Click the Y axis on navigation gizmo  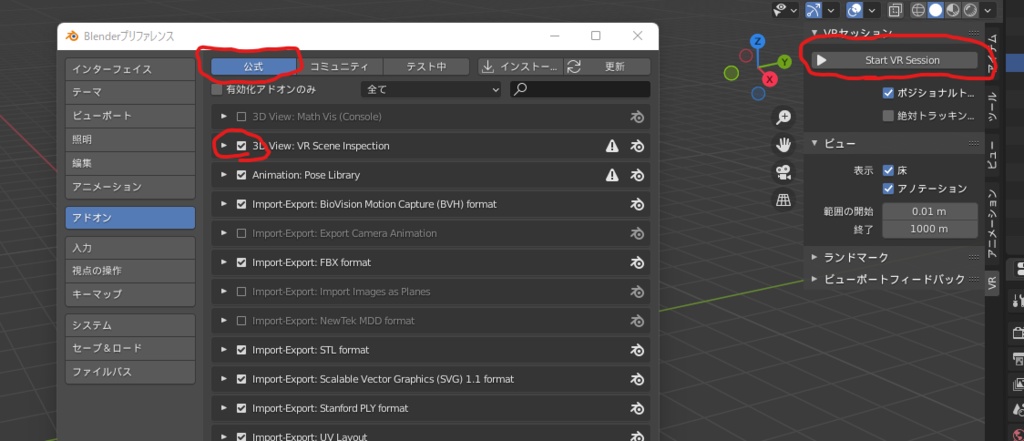pos(784,62)
